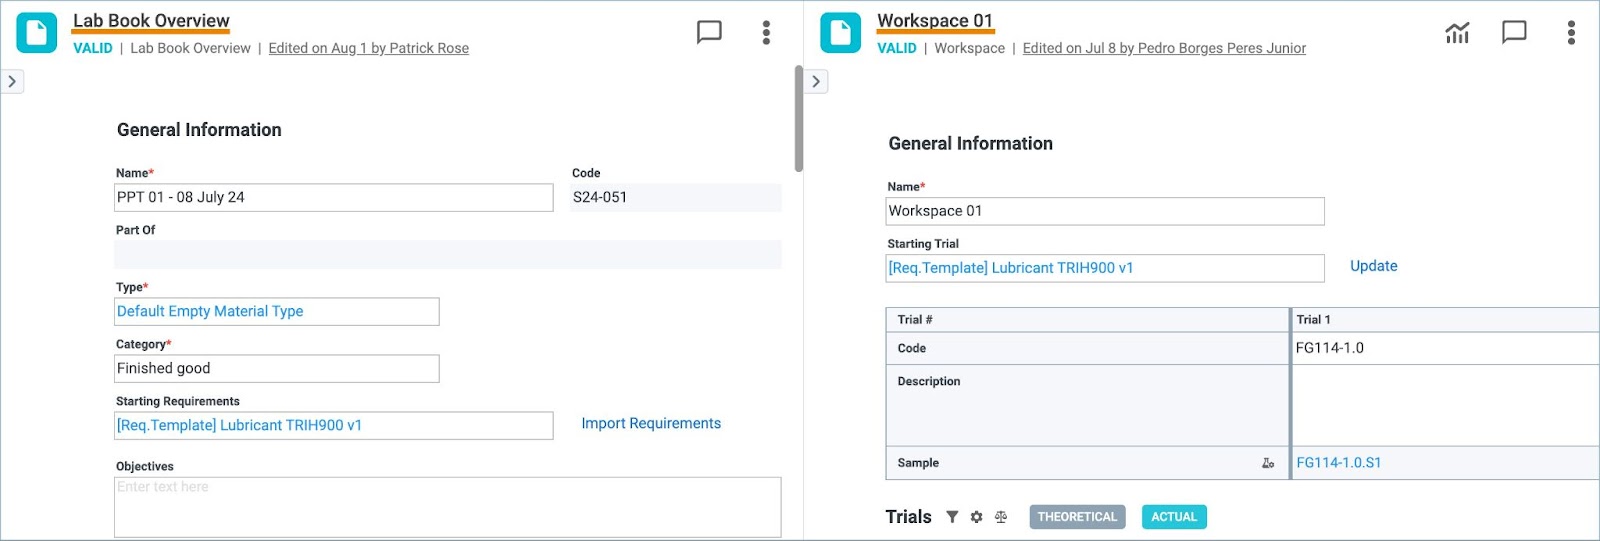Click the Trials section heading
This screenshot has height=541, width=1600.
(x=908, y=517)
